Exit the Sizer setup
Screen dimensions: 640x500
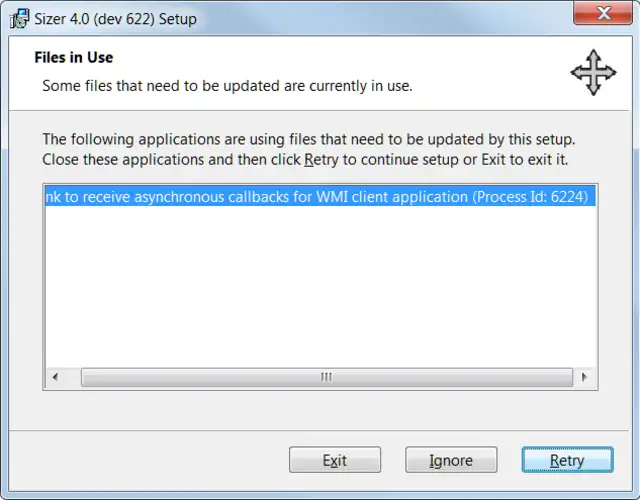pyautogui.click(x=335, y=460)
